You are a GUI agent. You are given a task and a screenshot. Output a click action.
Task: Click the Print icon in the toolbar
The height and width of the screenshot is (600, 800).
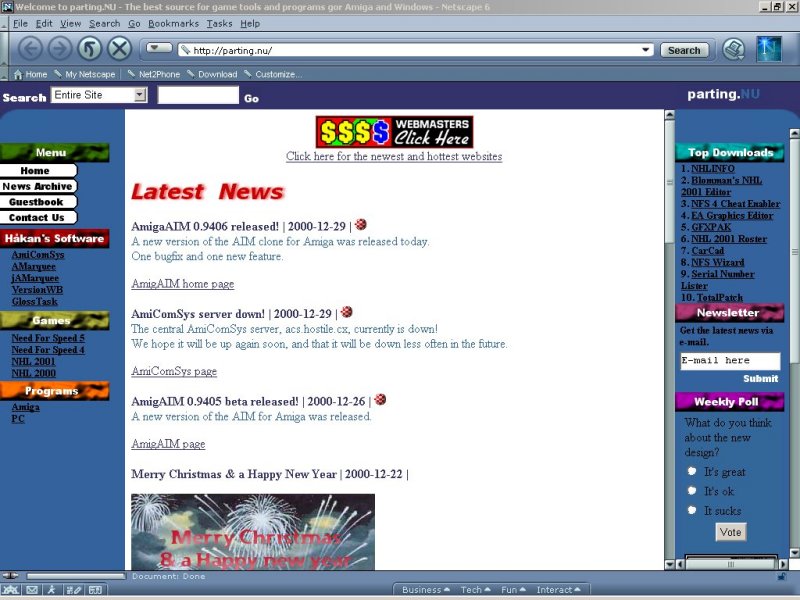pyautogui.click(x=734, y=49)
